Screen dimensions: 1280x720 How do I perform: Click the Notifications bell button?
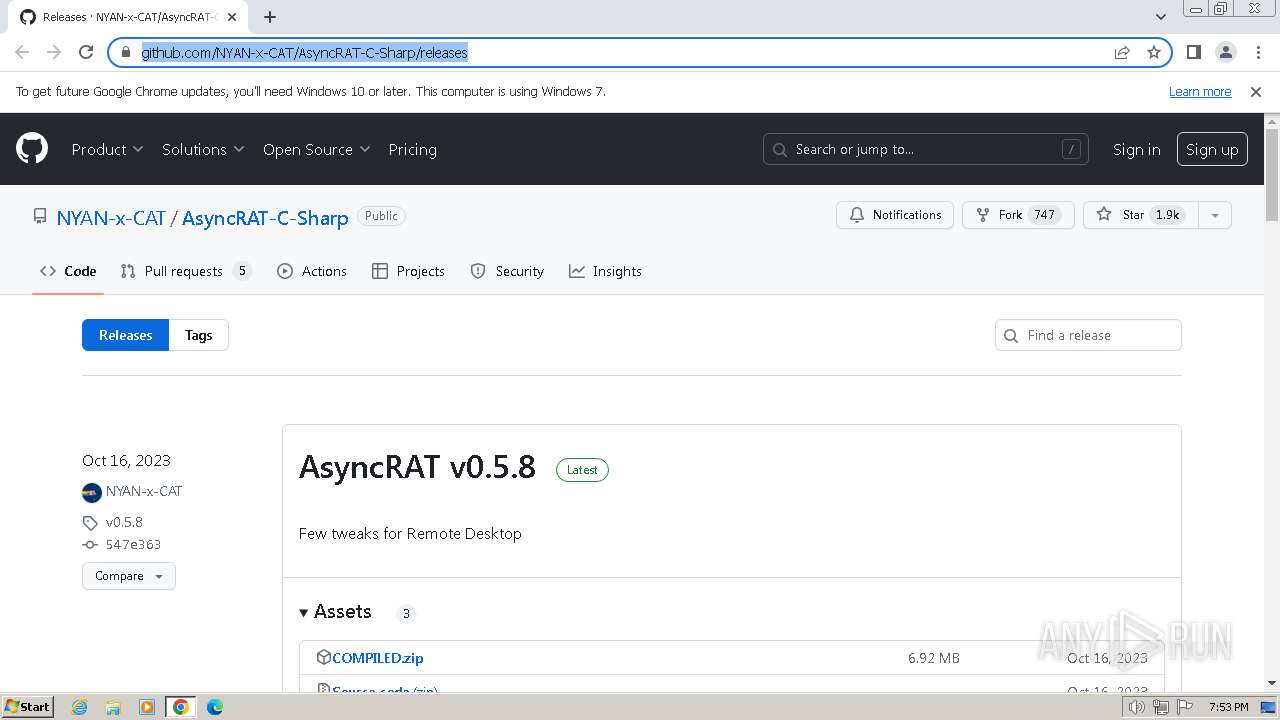[895, 215]
